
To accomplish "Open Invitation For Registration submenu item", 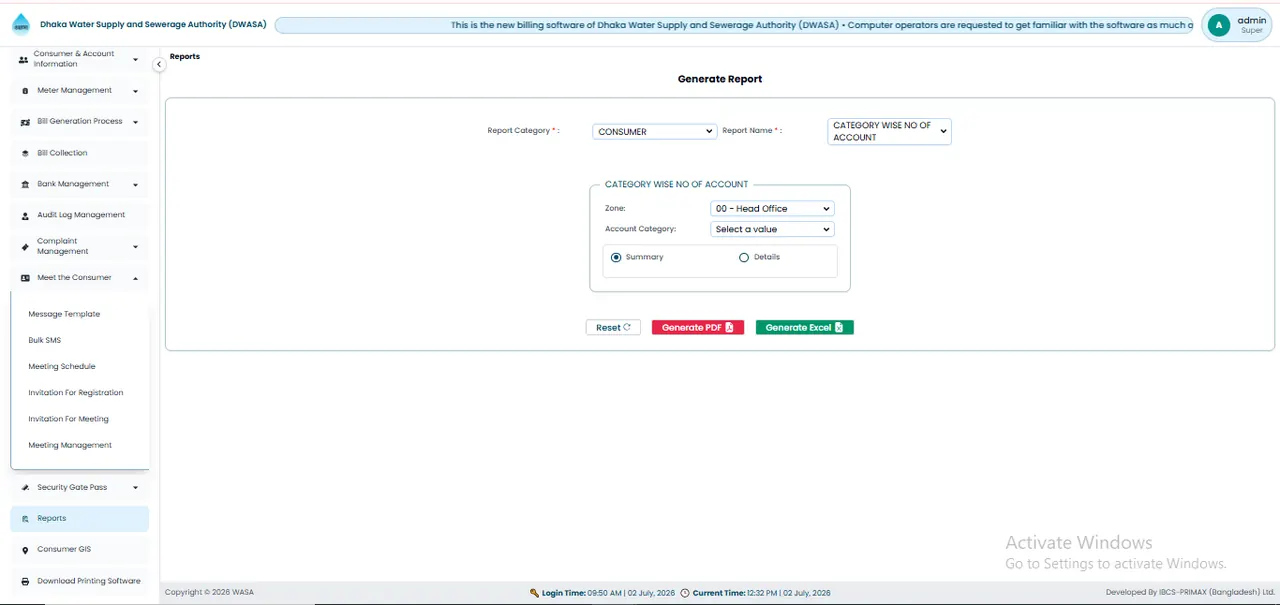I will pyautogui.click(x=76, y=393).
